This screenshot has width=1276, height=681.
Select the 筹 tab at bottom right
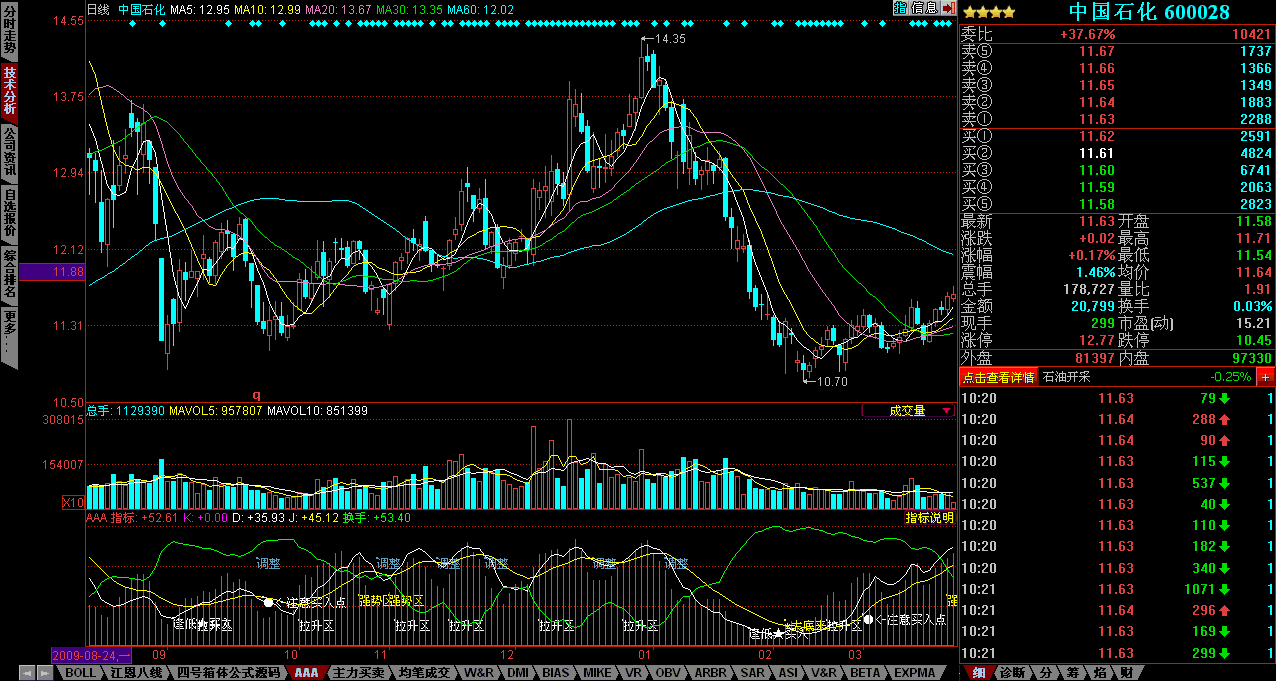pyautogui.click(x=1072, y=673)
